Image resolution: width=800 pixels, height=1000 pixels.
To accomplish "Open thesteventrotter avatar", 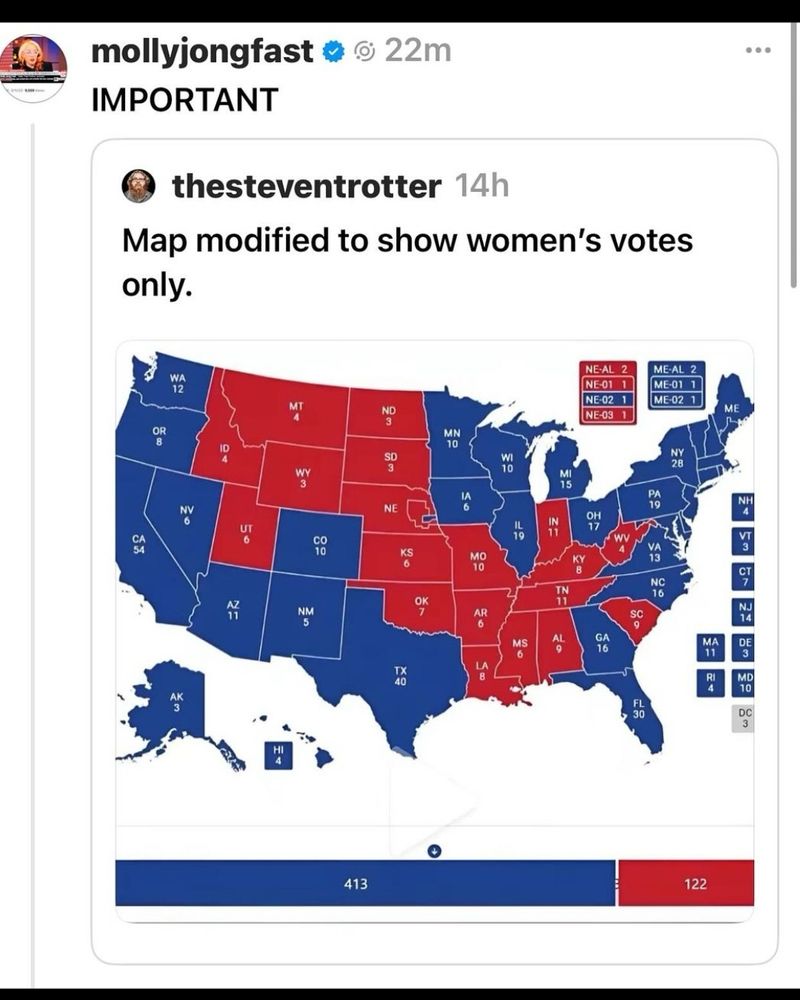I will click(x=138, y=186).
